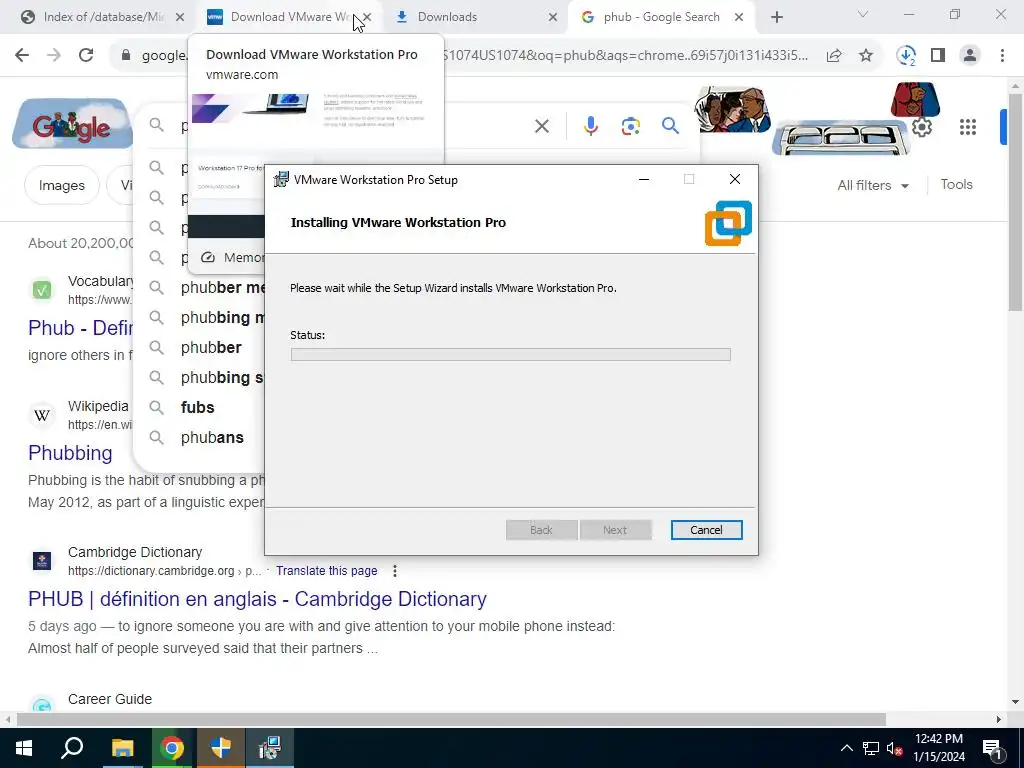Image resolution: width=1024 pixels, height=768 pixels.
Task: Expand the All filters dropdown
Action: (x=873, y=185)
